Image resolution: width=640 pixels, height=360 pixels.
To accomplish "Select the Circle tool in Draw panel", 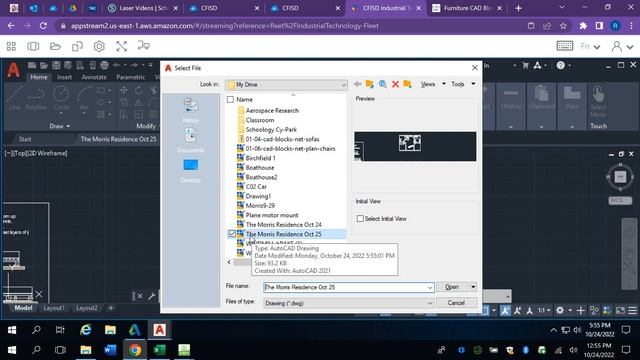I will [61, 98].
